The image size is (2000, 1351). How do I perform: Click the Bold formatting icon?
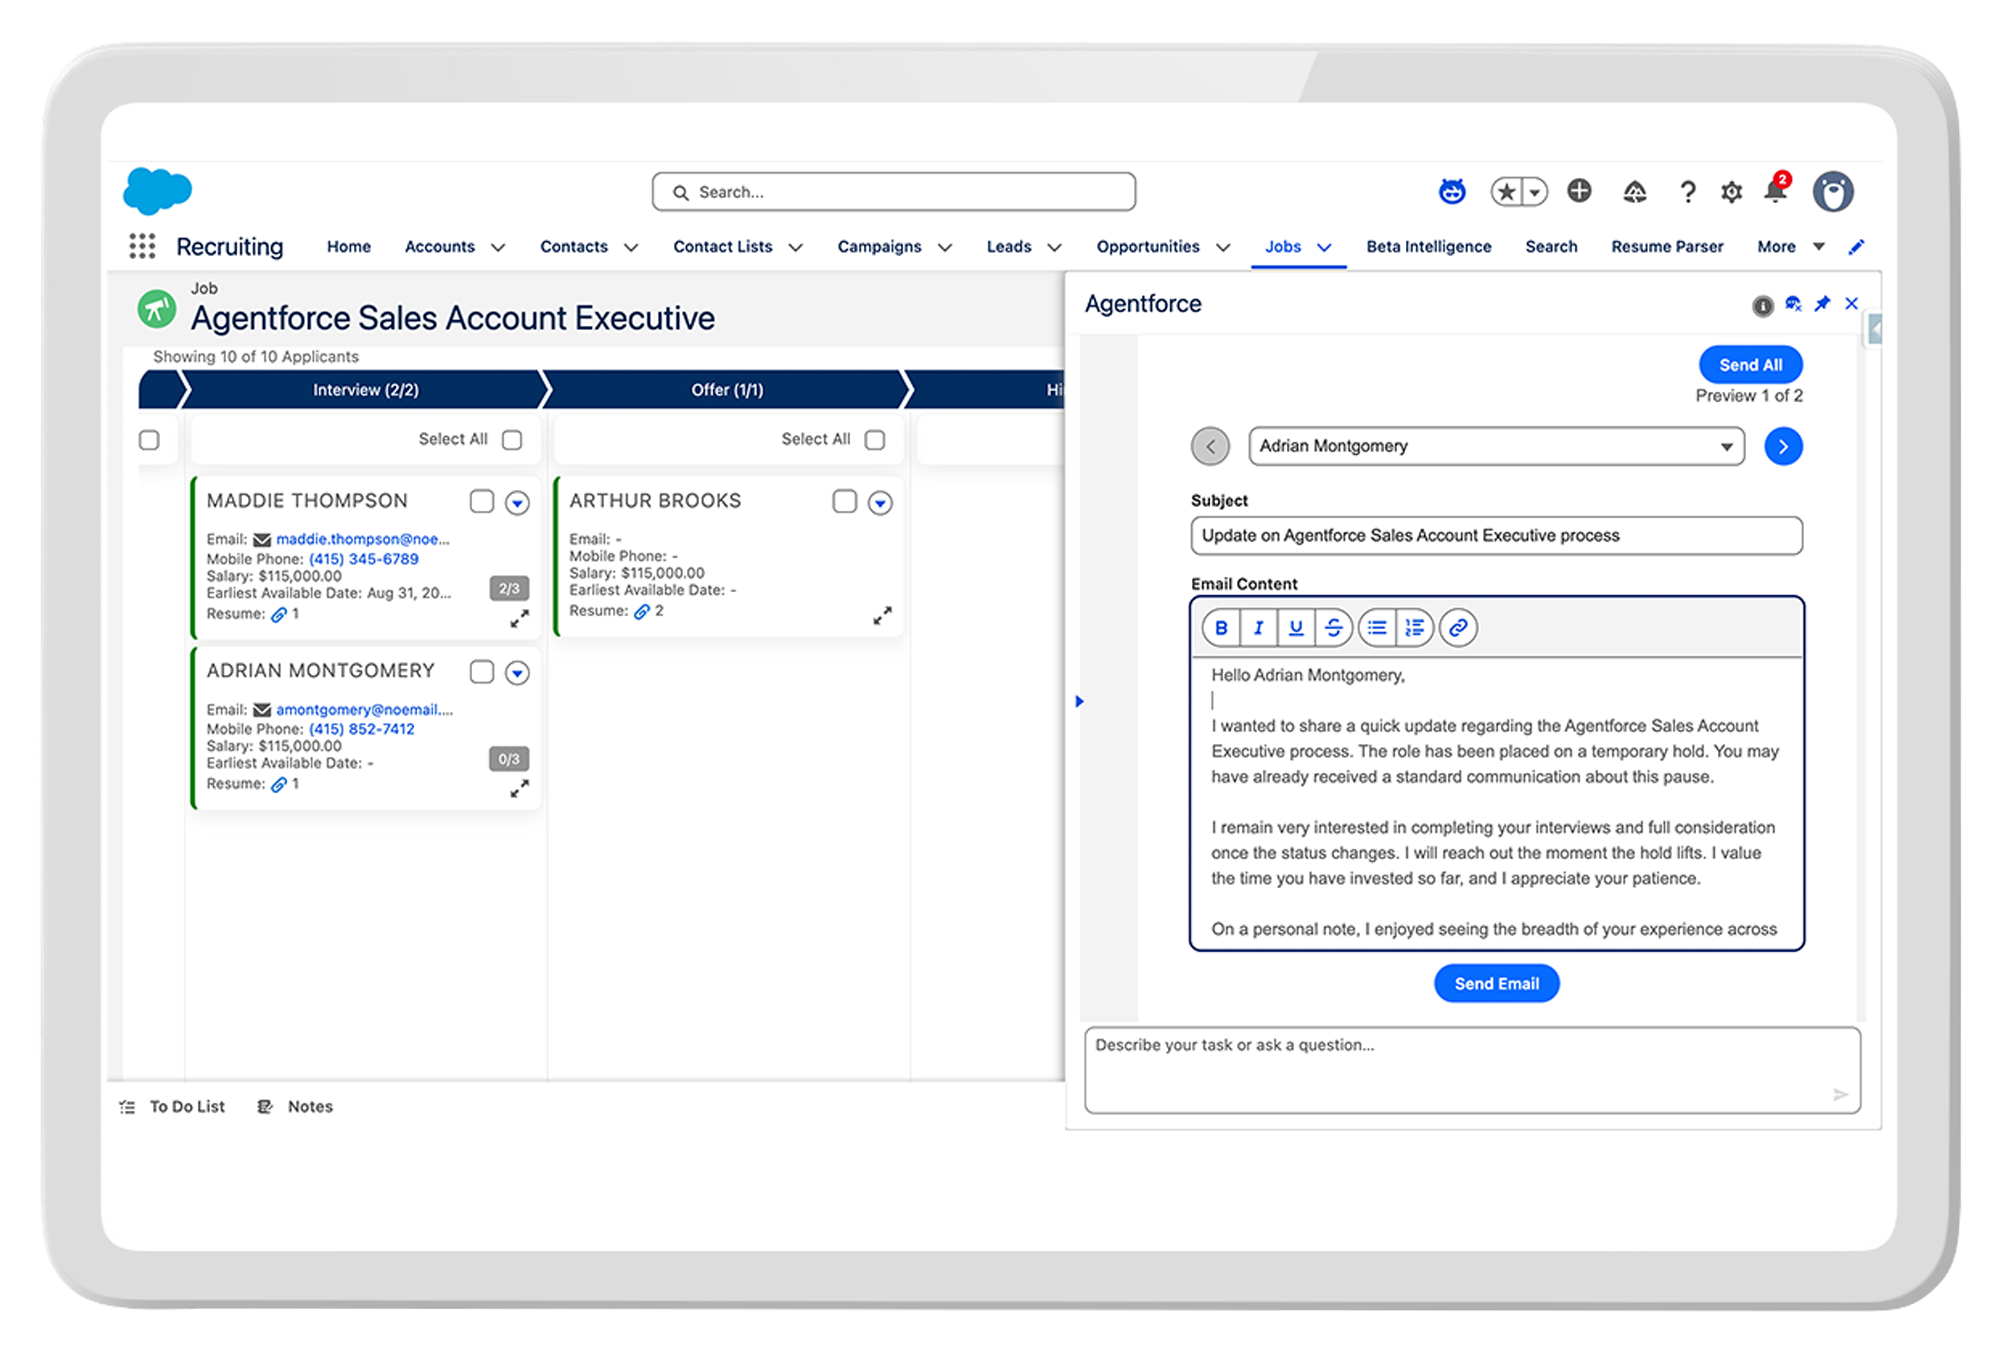(x=1220, y=628)
